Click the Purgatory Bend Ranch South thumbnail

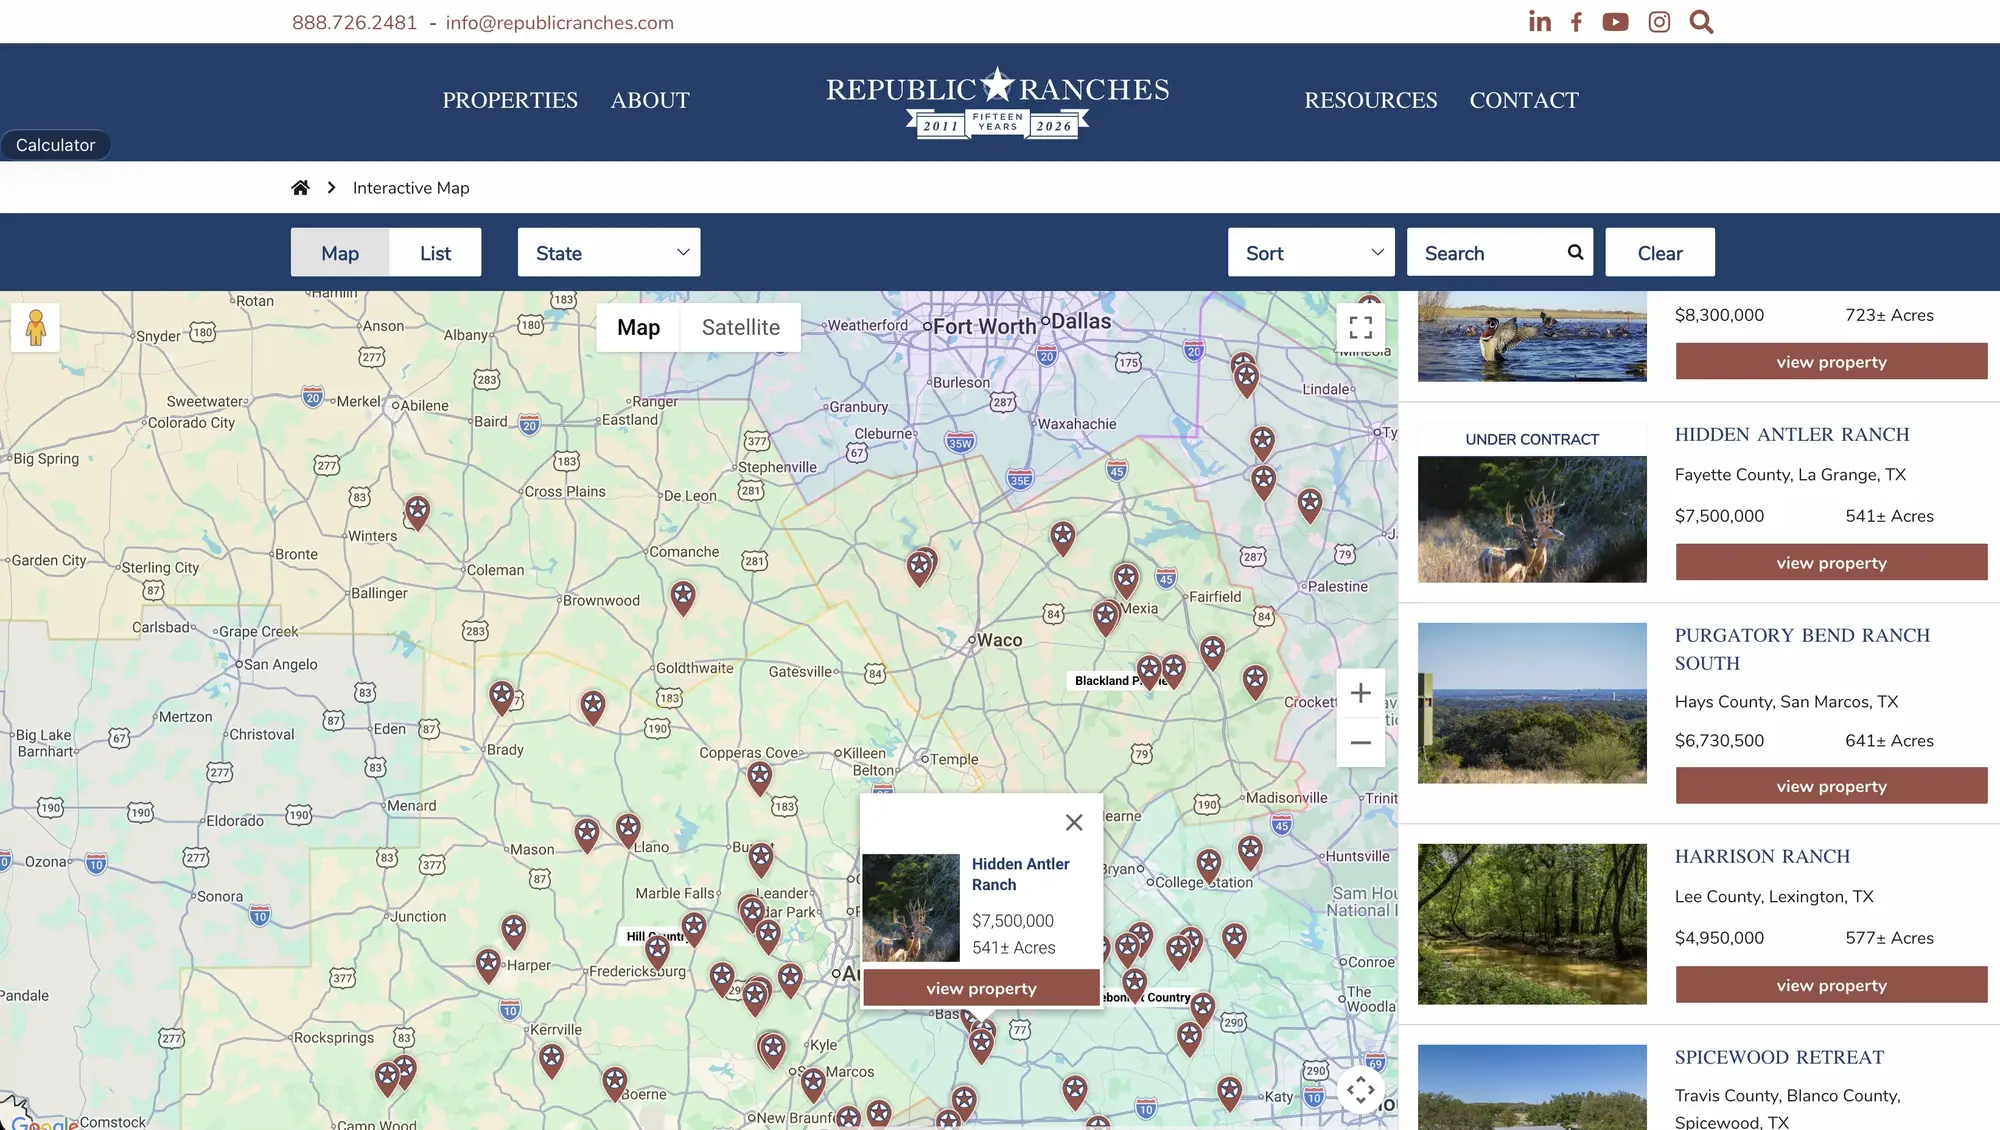click(x=1531, y=703)
